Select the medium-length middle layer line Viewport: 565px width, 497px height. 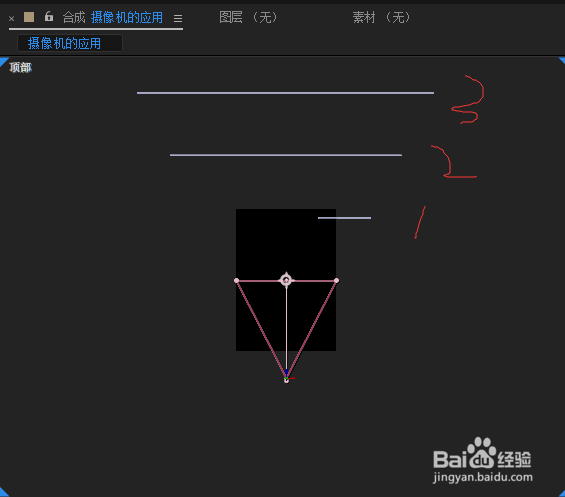(x=286, y=155)
